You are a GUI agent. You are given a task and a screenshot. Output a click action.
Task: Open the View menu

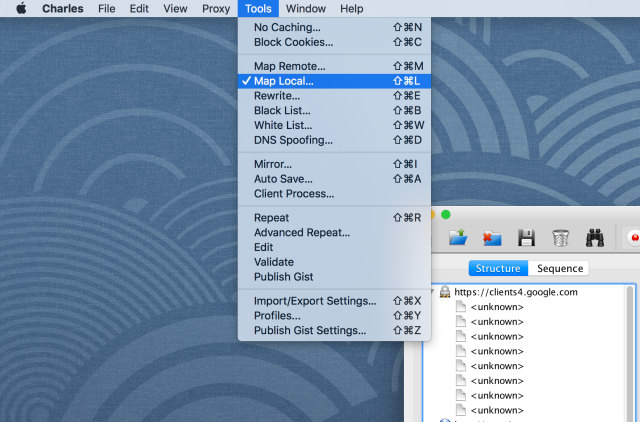(x=175, y=9)
